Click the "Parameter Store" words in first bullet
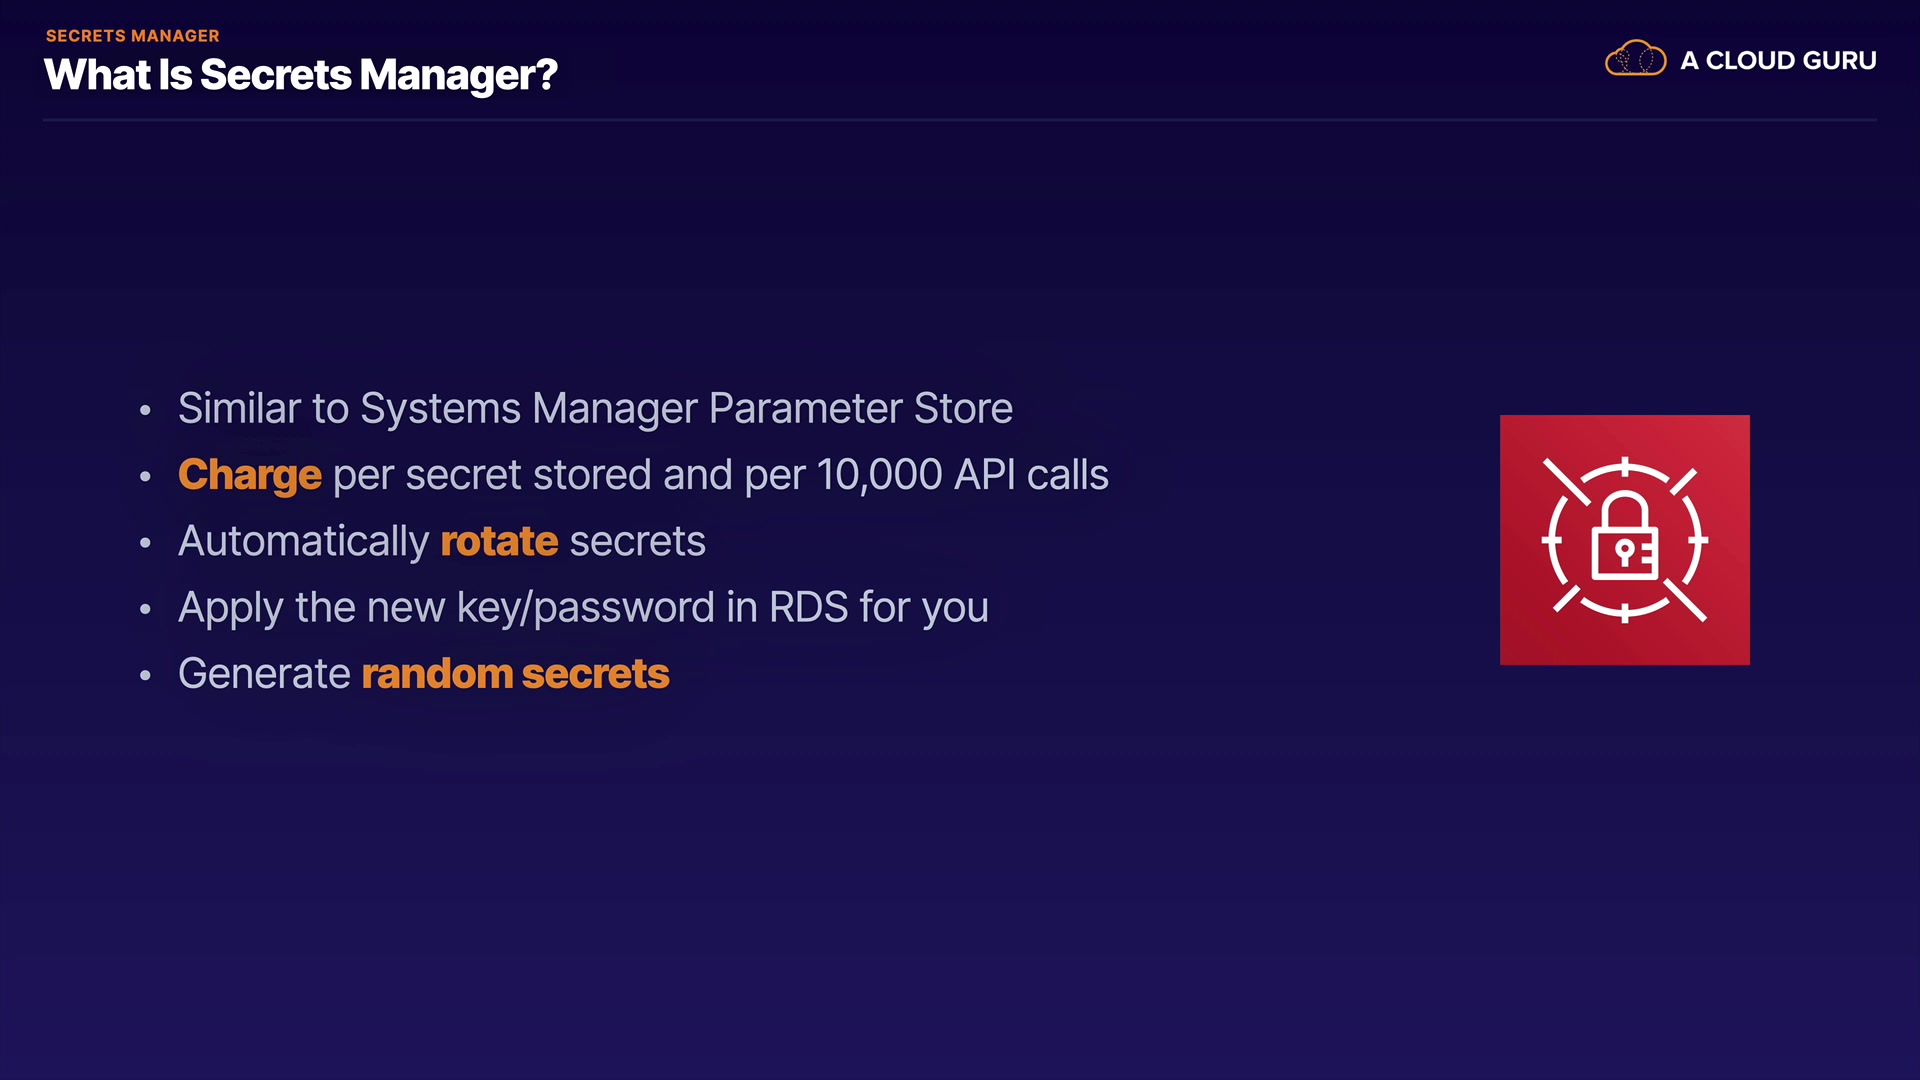Image resolution: width=1920 pixels, height=1080 pixels. coord(860,408)
